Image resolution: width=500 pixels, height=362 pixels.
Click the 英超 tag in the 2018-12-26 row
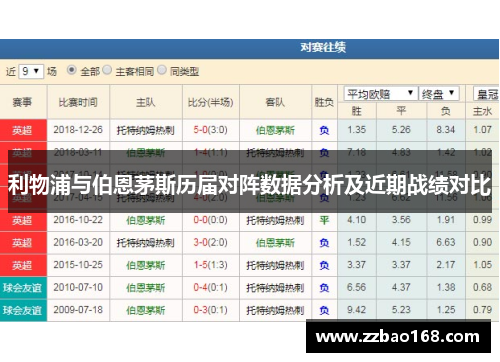pos(22,130)
